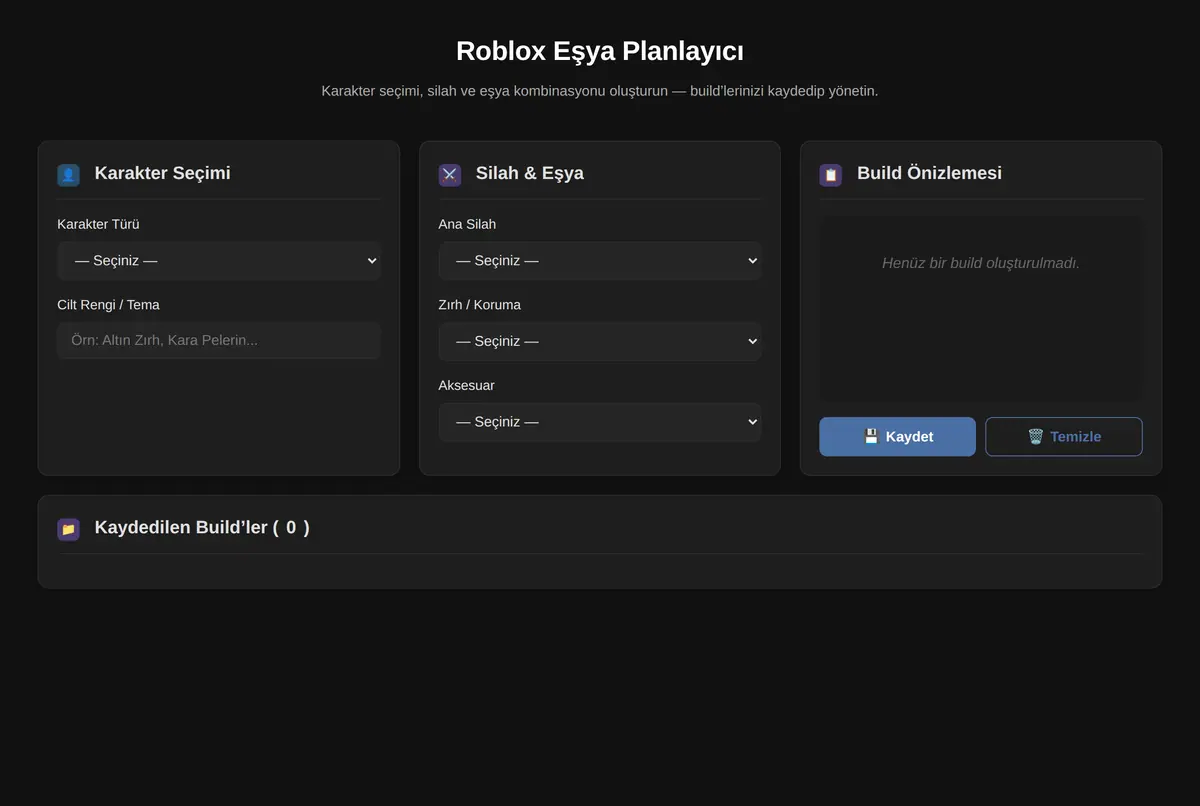The height and width of the screenshot is (806, 1200).
Task: Open the Ana Silah dropdown
Action: pos(600,260)
